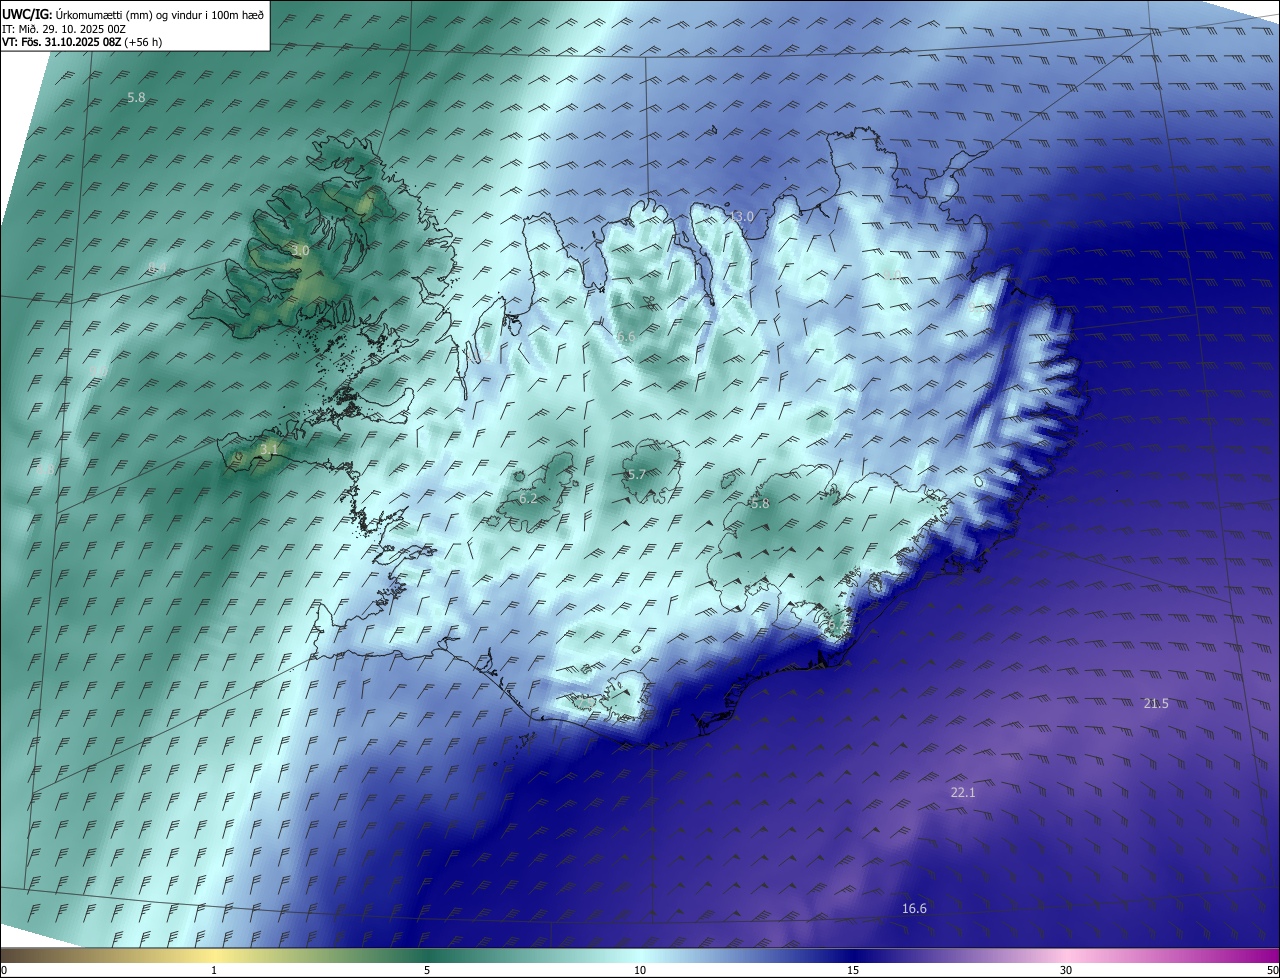Select the 5.8 label on Vatnajökull glacier
This screenshot has height=978, width=1280.
[760, 504]
